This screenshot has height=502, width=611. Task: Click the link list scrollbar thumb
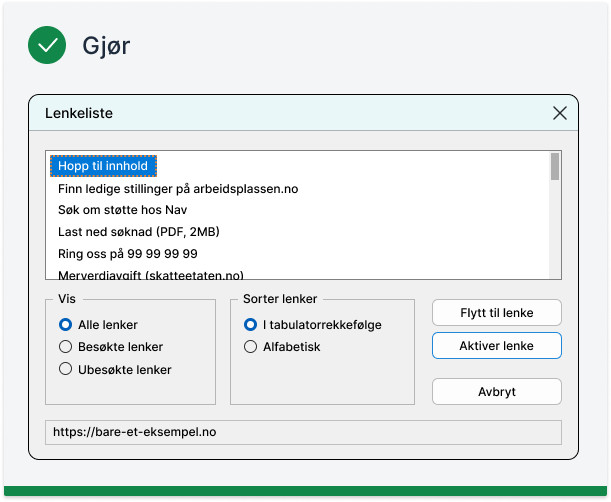(555, 167)
